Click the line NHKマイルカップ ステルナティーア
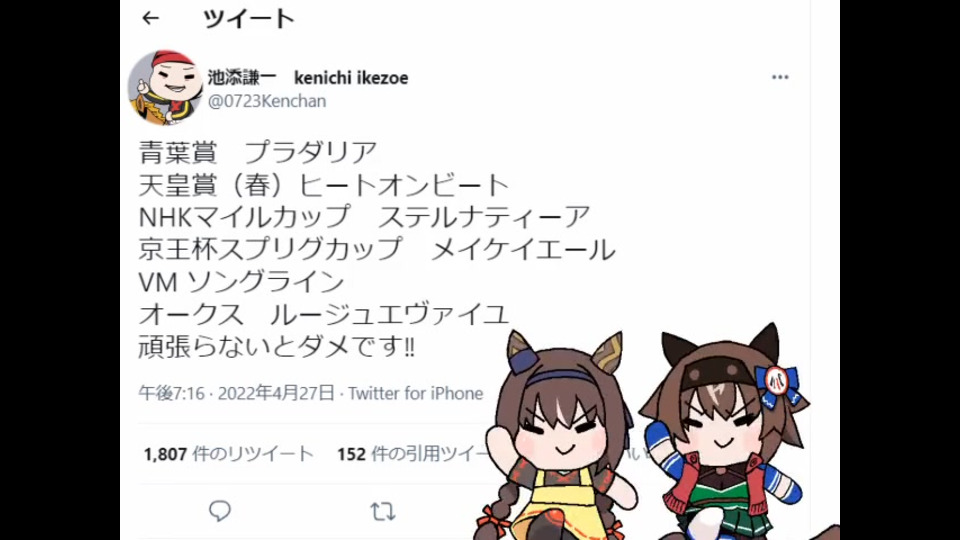 pyautogui.click(x=364, y=217)
